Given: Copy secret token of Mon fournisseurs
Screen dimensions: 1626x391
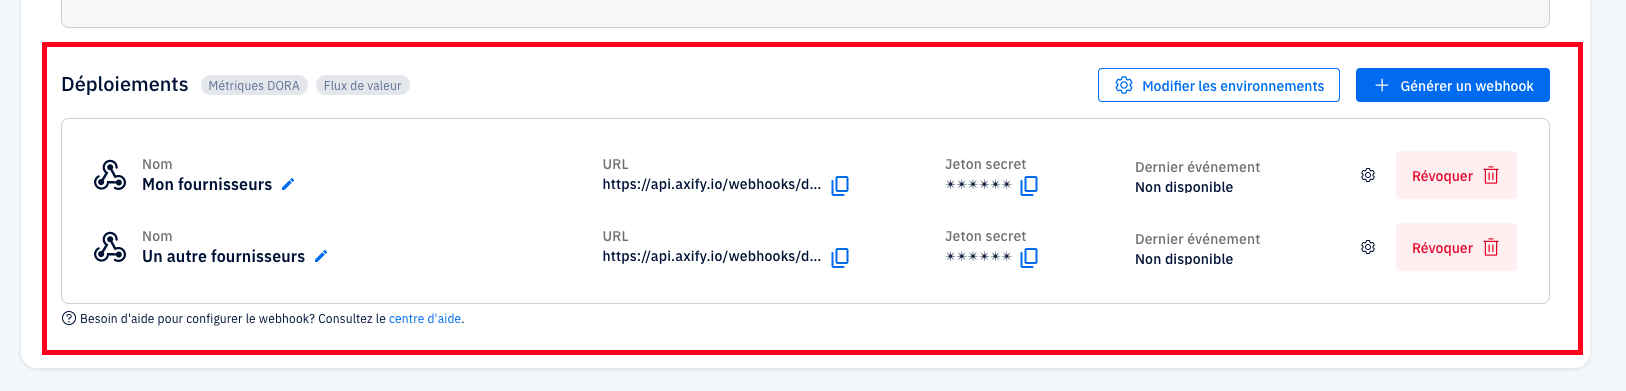Looking at the screenshot, I should click(x=1029, y=185).
